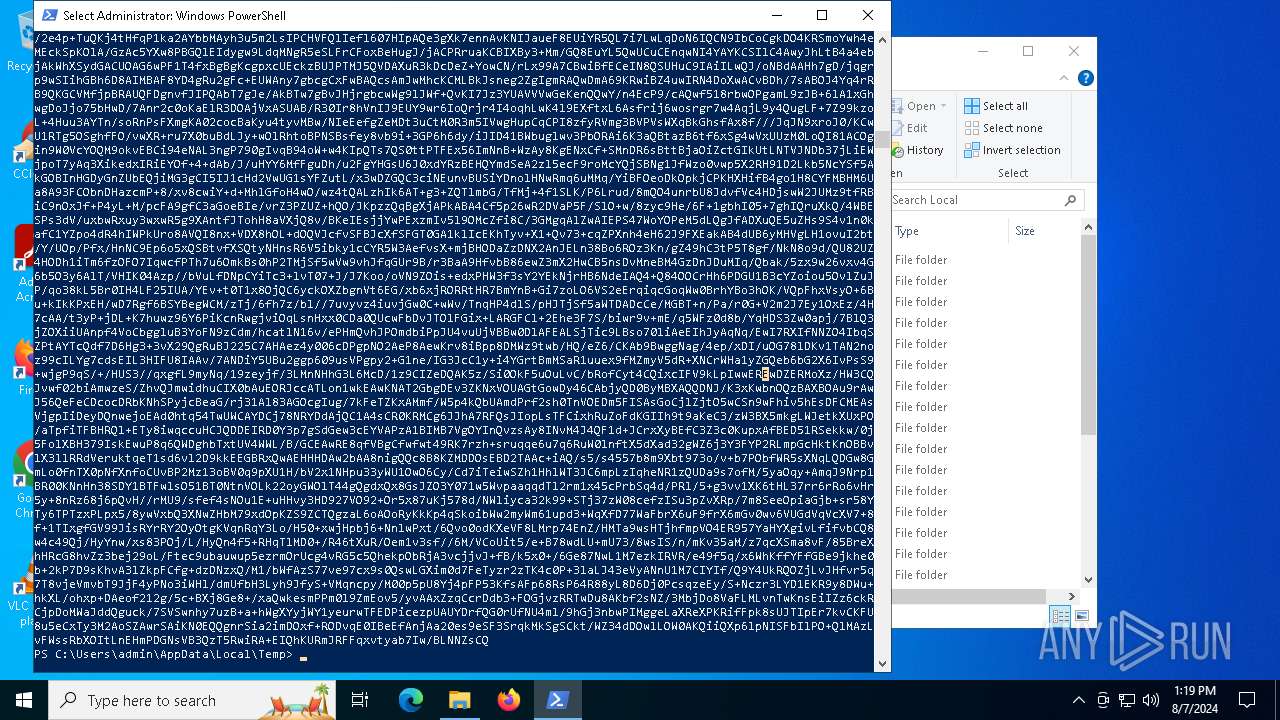Open the Start menu

[x=24, y=700]
